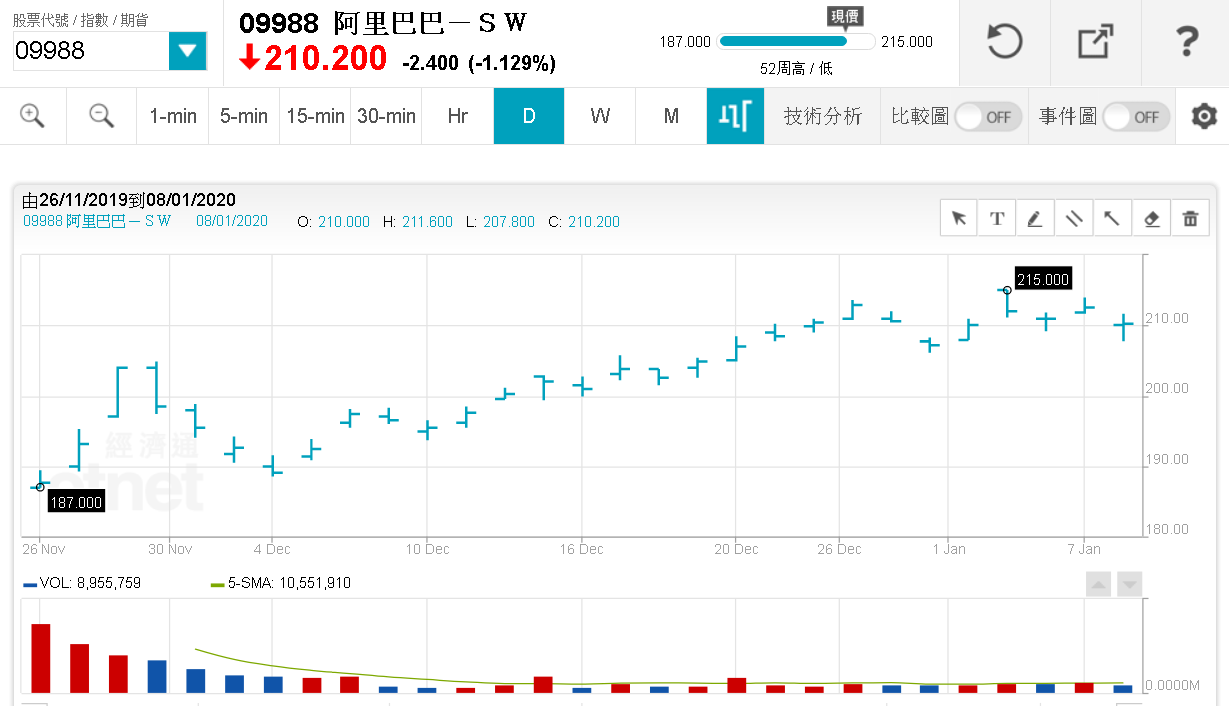Click the 52周高 / 低 label
The image size is (1229, 706).
point(796,68)
